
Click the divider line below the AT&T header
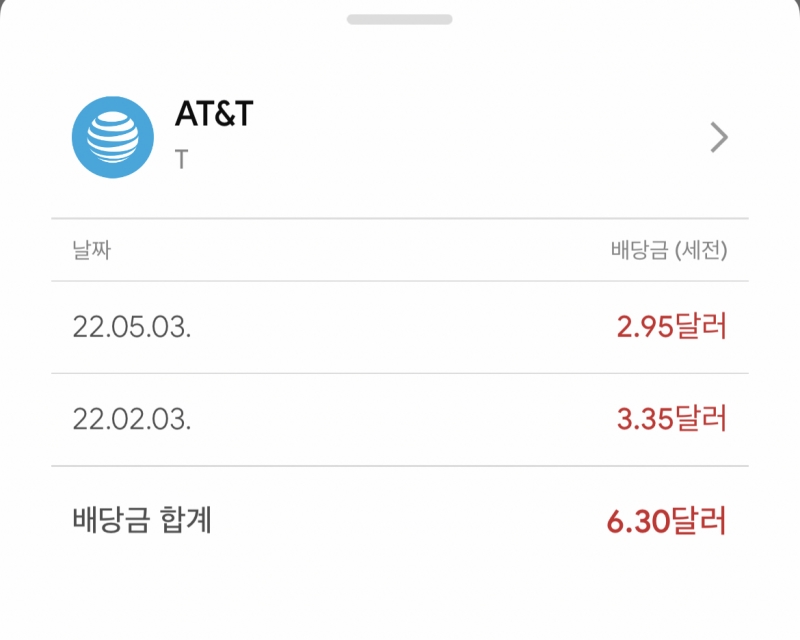point(400,218)
